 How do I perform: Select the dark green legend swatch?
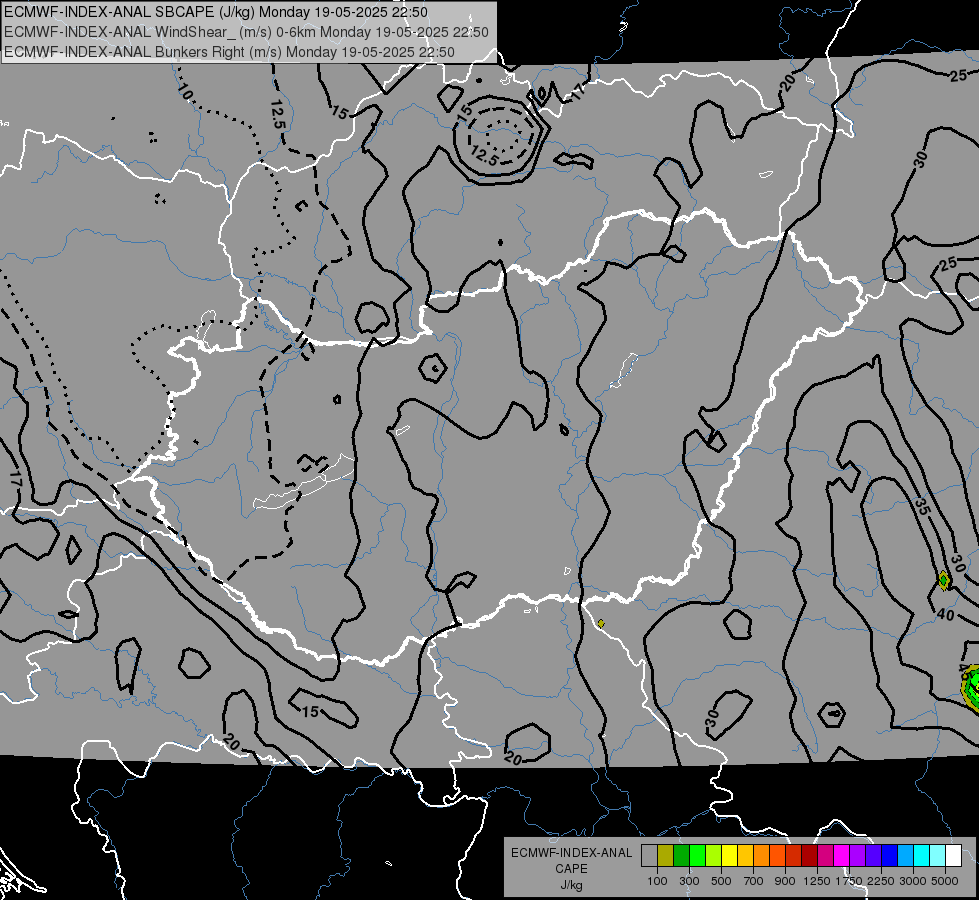point(681,855)
